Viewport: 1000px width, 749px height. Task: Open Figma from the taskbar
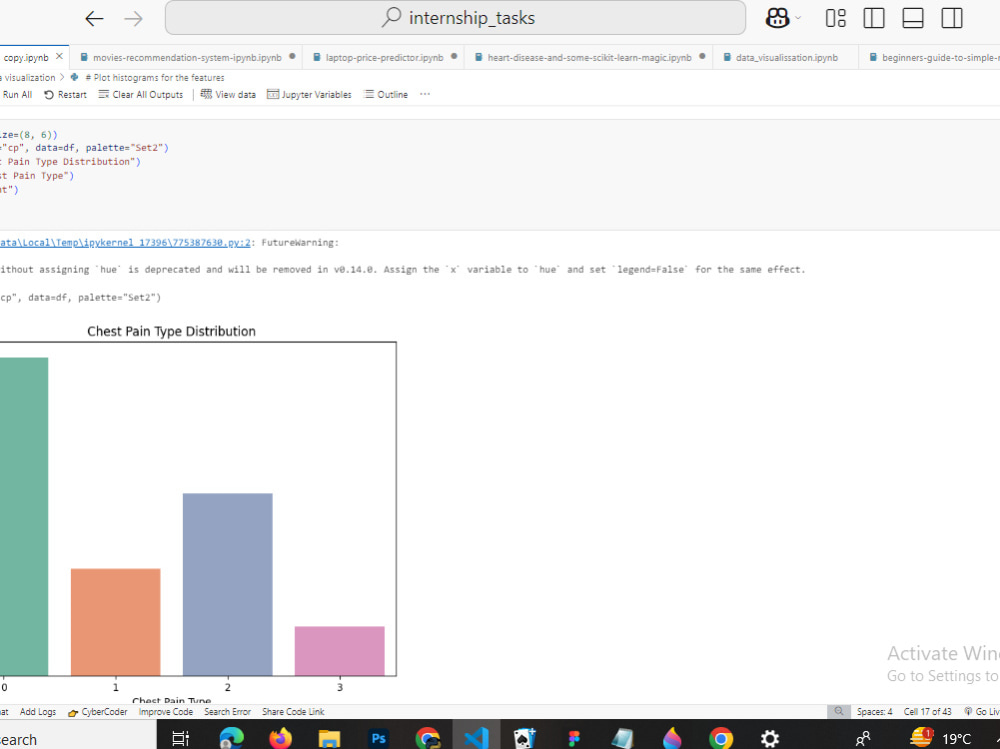tap(574, 738)
